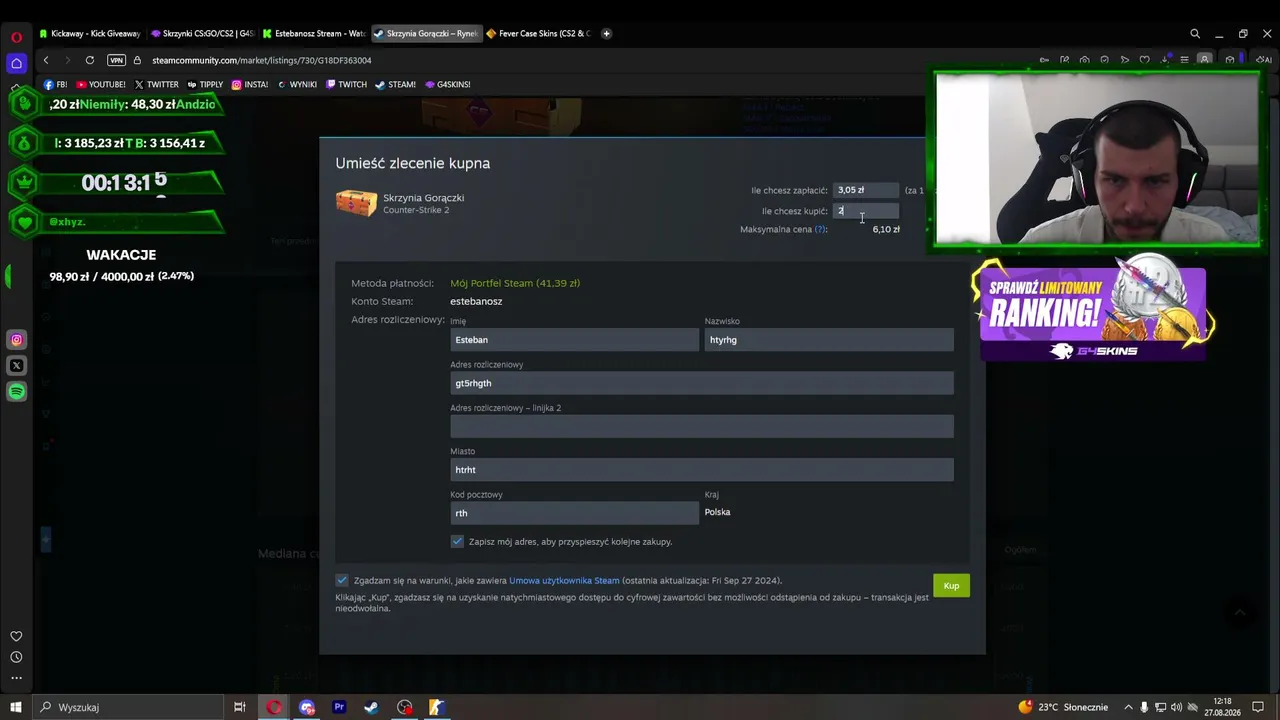Open the sidebar heart bookmarks icon
Image resolution: width=1280 pixels, height=720 pixels.
[16, 636]
